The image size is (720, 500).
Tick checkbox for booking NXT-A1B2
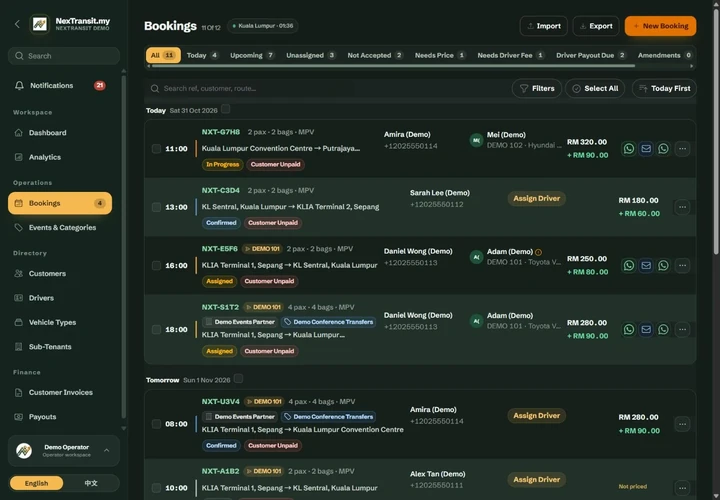pyautogui.click(x=156, y=488)
